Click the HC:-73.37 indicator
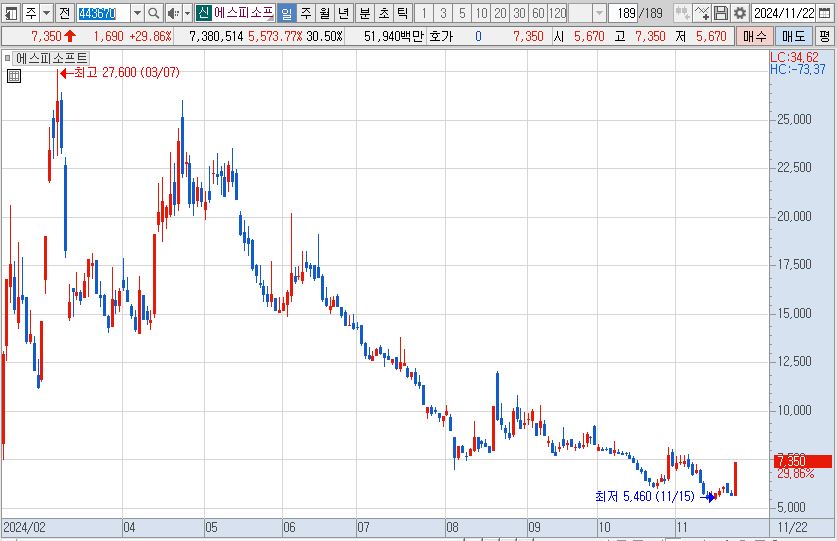The width and height of the screenshot is (837, 541). [797, 69]
